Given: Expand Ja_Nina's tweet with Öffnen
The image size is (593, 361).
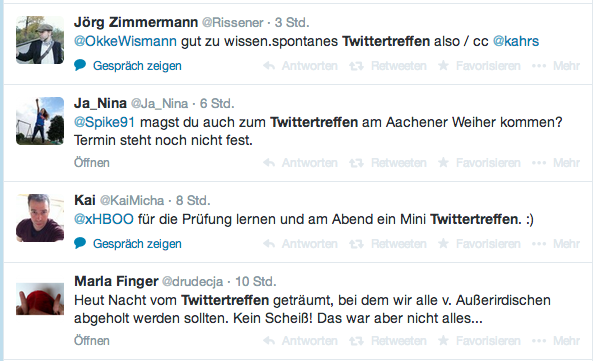Looking at the screenshot, I should click(92, 163).
